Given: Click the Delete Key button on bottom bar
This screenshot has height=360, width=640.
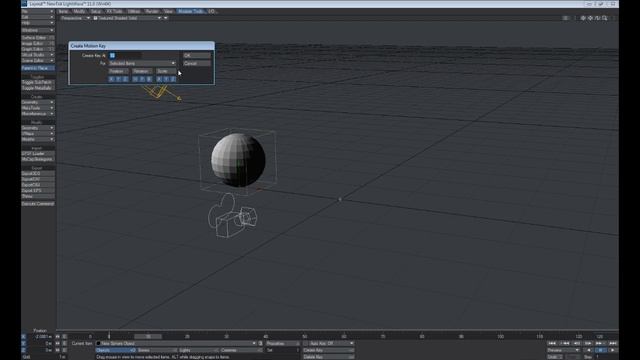Looking at the screenshot, I should click(329, 357).
